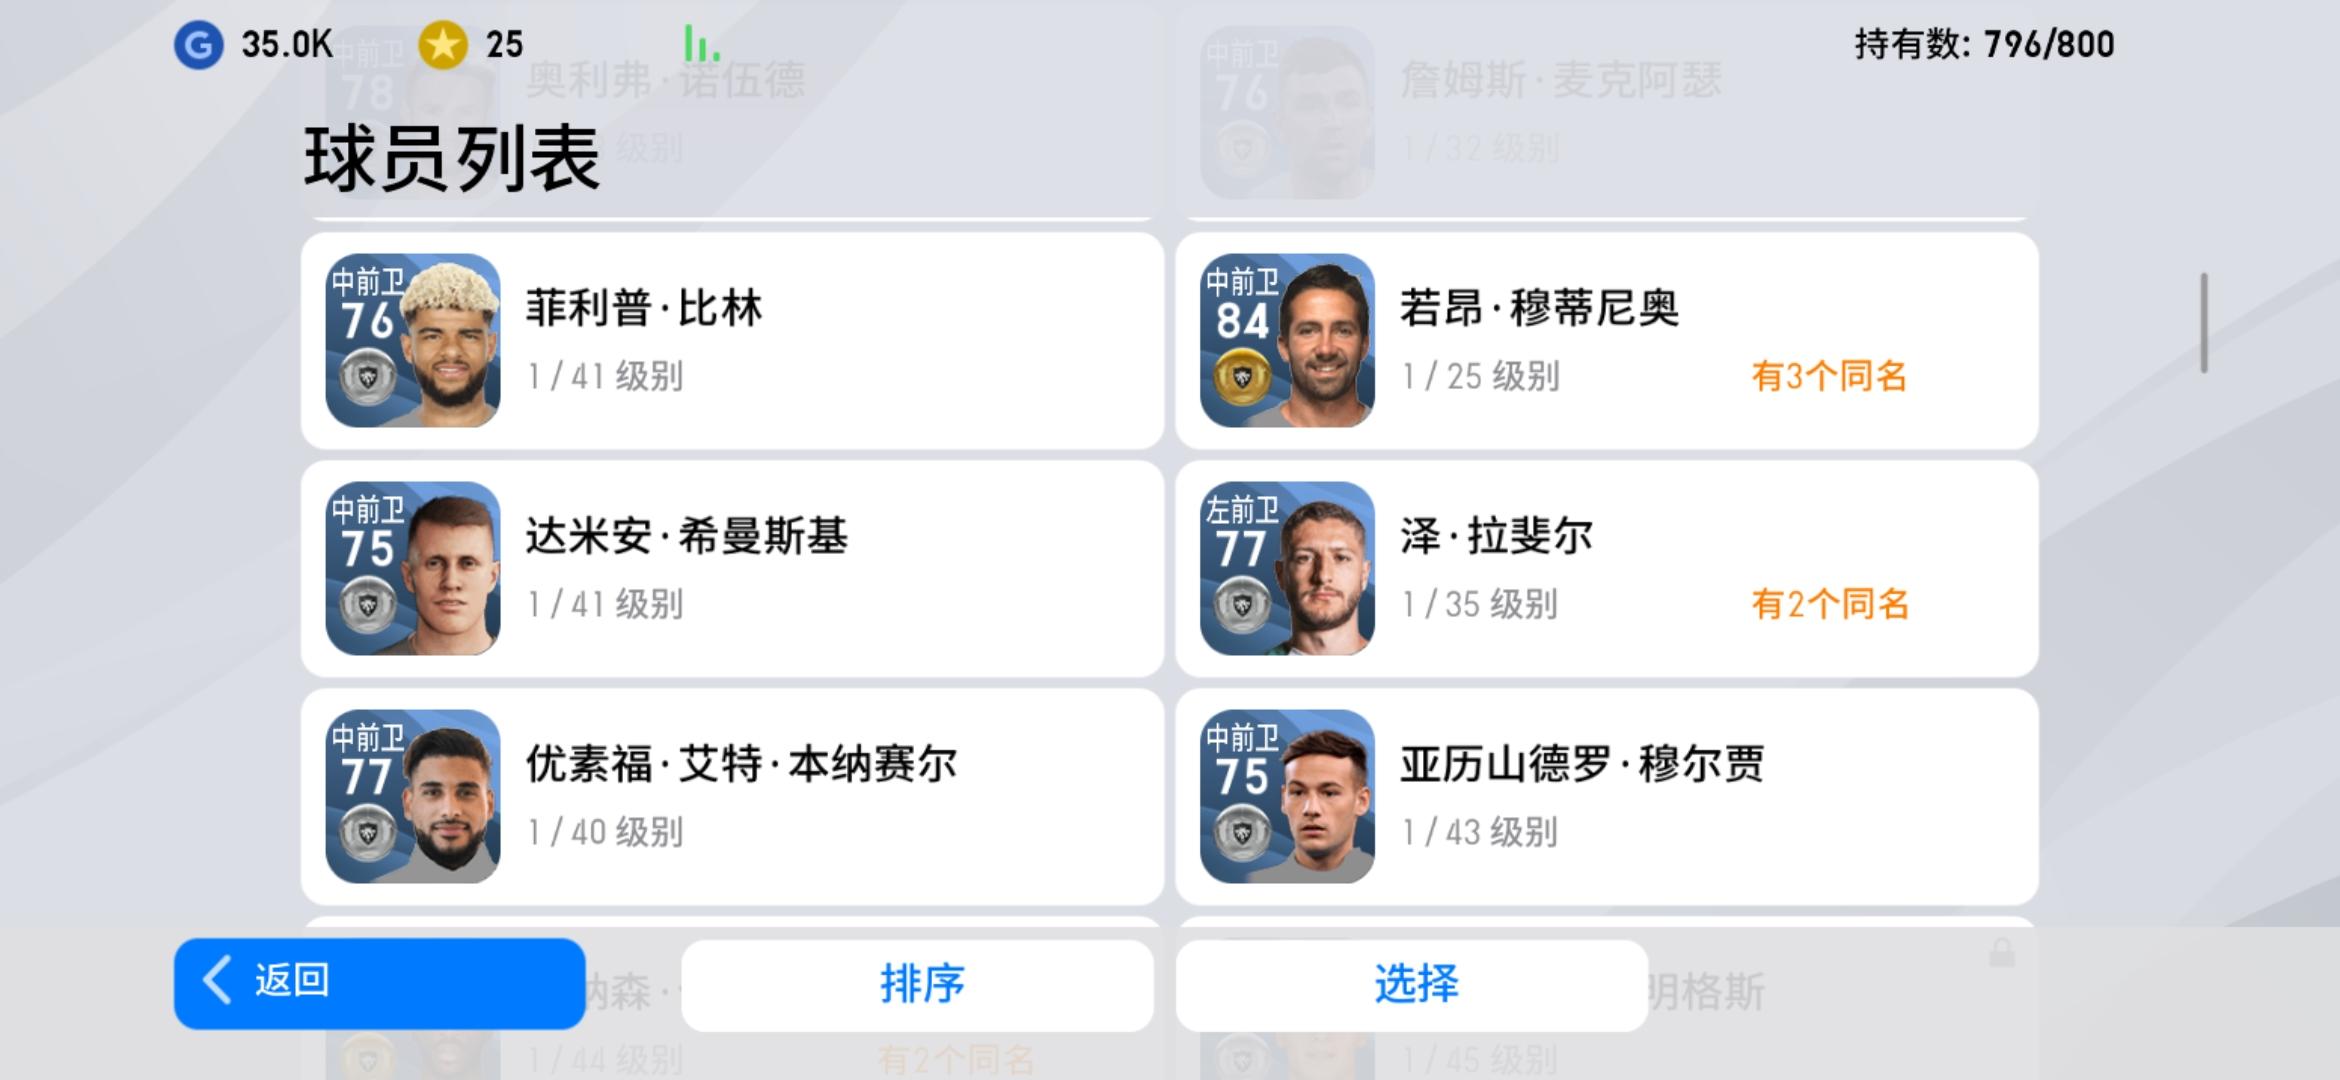The width and height of the screenshot is (2340, 1080).
Task: Tap the gold star coin icon
Action: click(443, 45)
